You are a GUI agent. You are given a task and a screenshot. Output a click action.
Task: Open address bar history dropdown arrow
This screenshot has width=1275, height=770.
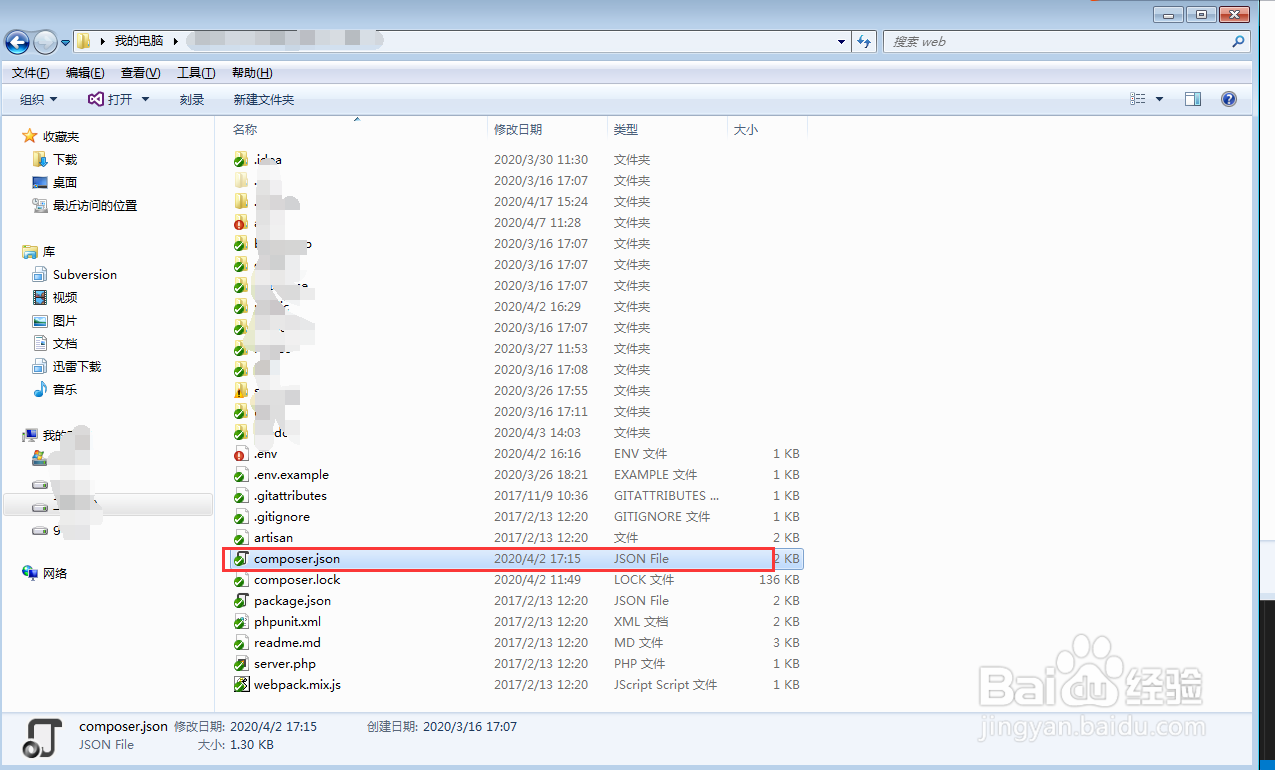[841, 42]
